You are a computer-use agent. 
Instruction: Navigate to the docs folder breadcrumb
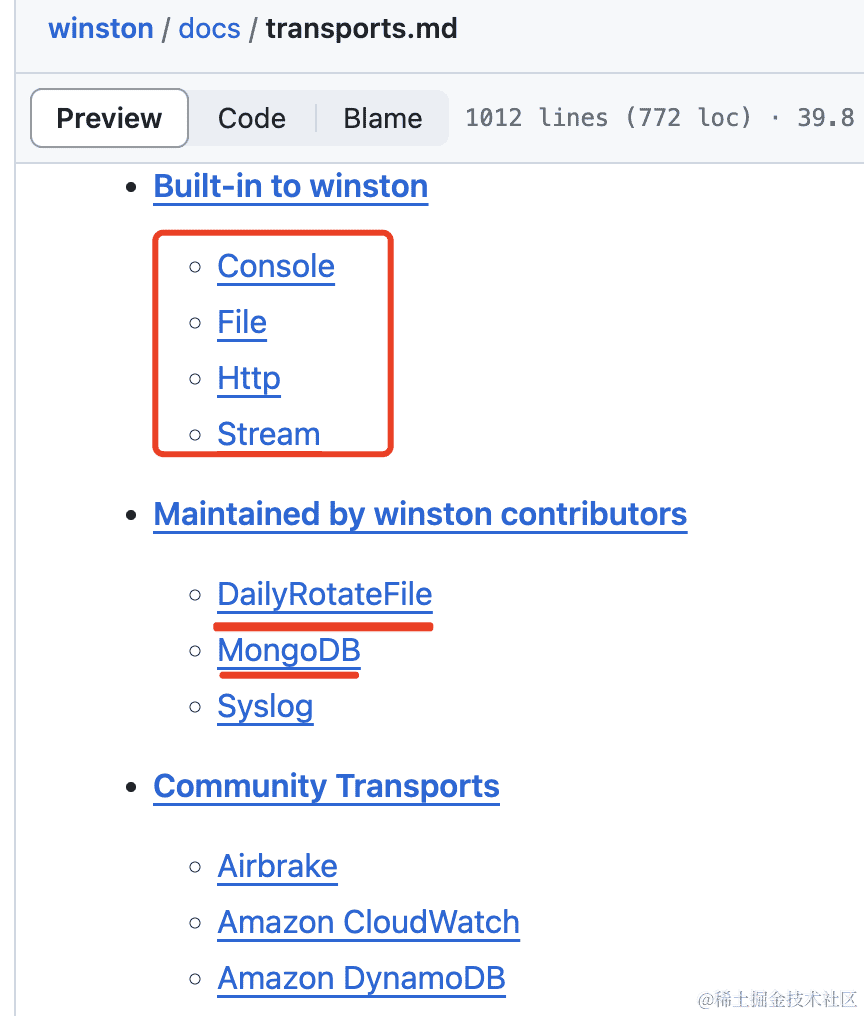209,27
